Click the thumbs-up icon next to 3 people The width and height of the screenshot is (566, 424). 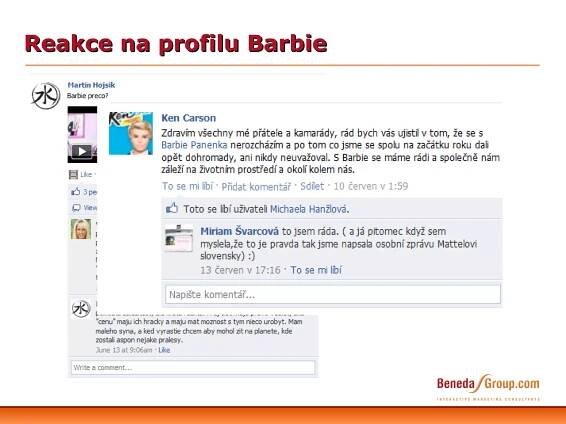76,192
